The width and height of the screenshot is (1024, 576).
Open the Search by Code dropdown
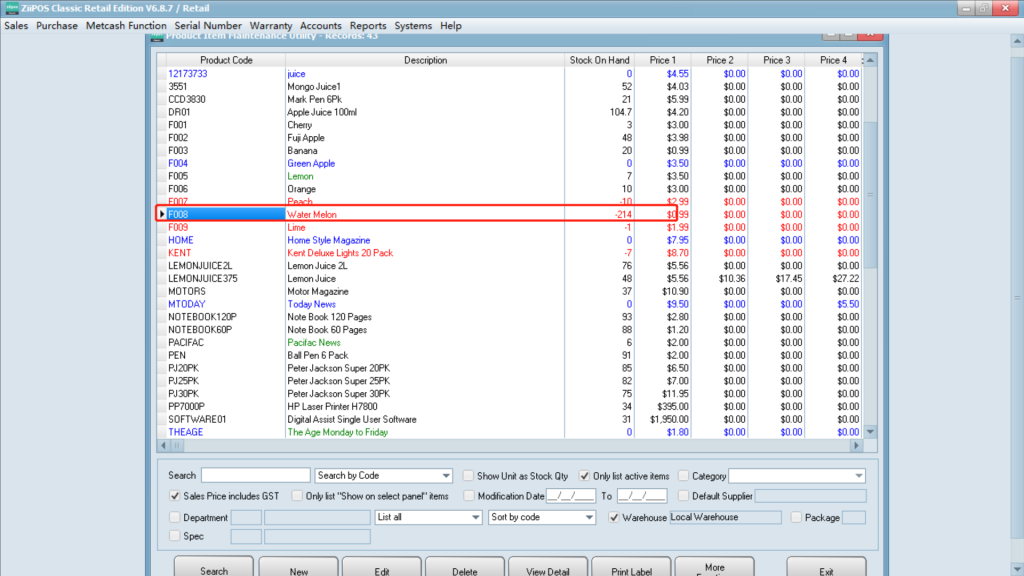pyautogui.click(x=446, y=476)
